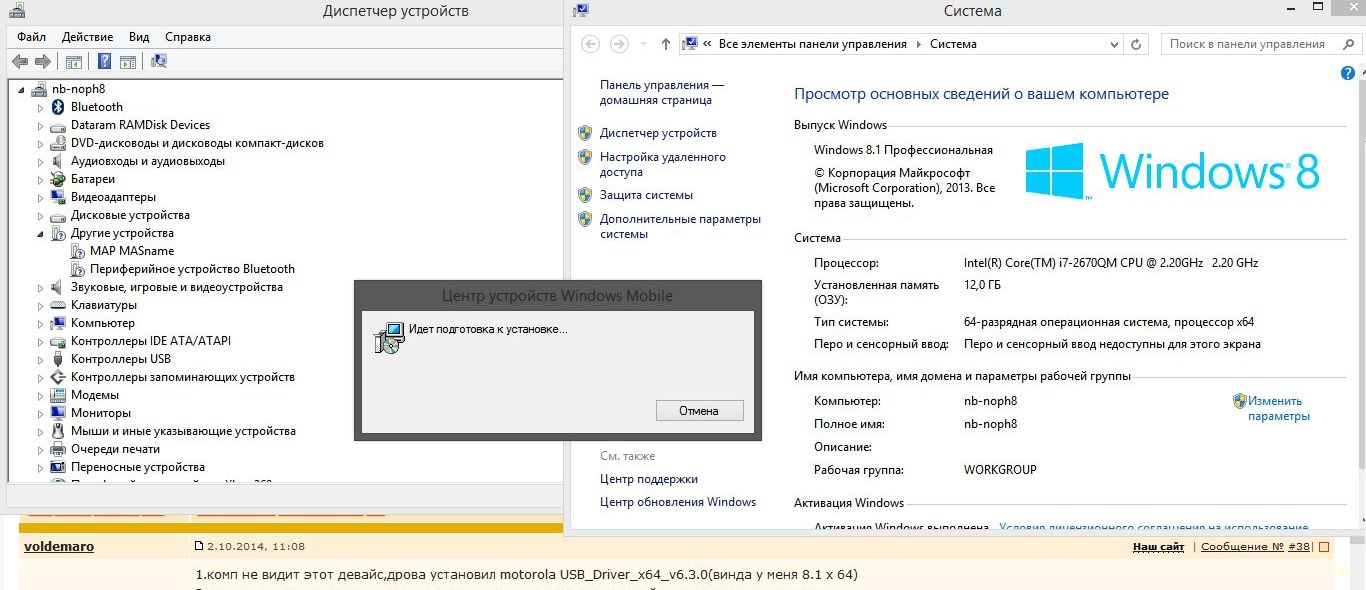Screen dimensions: 1366x590
Task: Click the Контроллеры USB plug icon
Action: click(58, 359)
